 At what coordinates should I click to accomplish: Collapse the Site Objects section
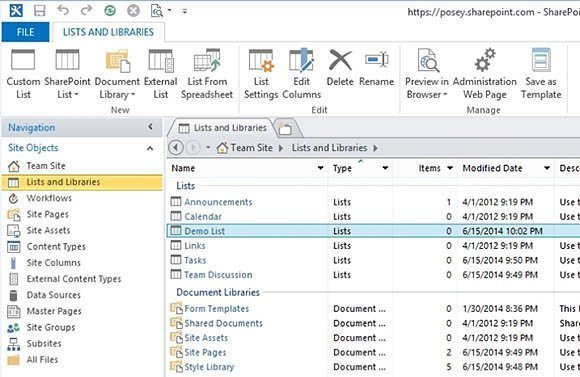150,148
